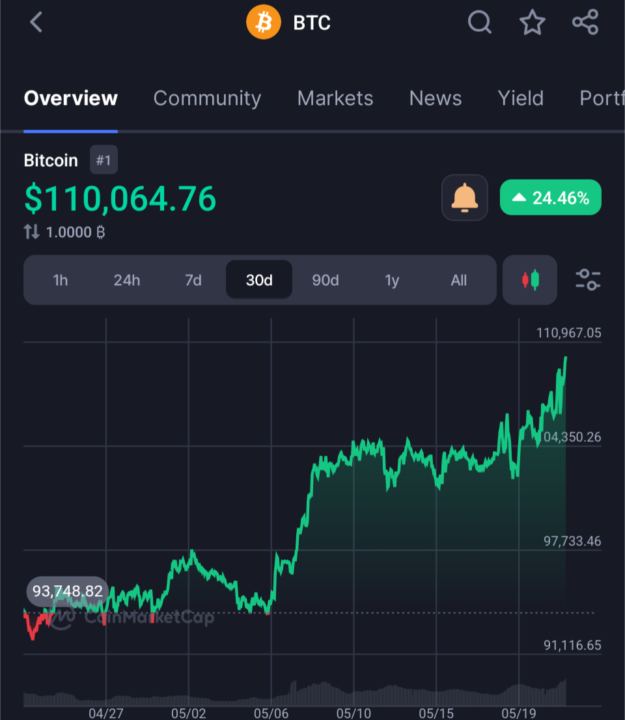Switch chart to 1y range

392,280
